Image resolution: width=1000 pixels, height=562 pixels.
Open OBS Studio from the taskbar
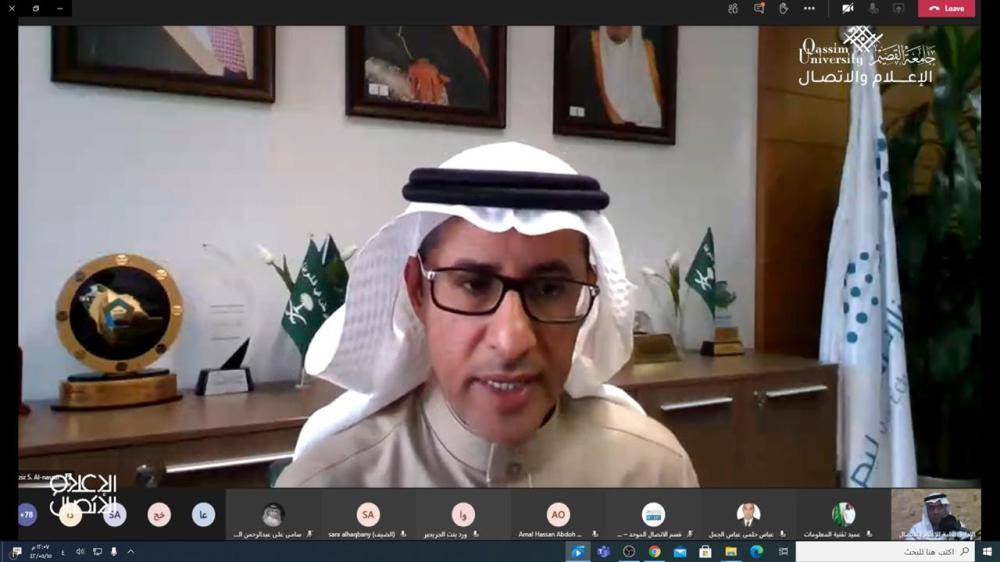(629, 551)
